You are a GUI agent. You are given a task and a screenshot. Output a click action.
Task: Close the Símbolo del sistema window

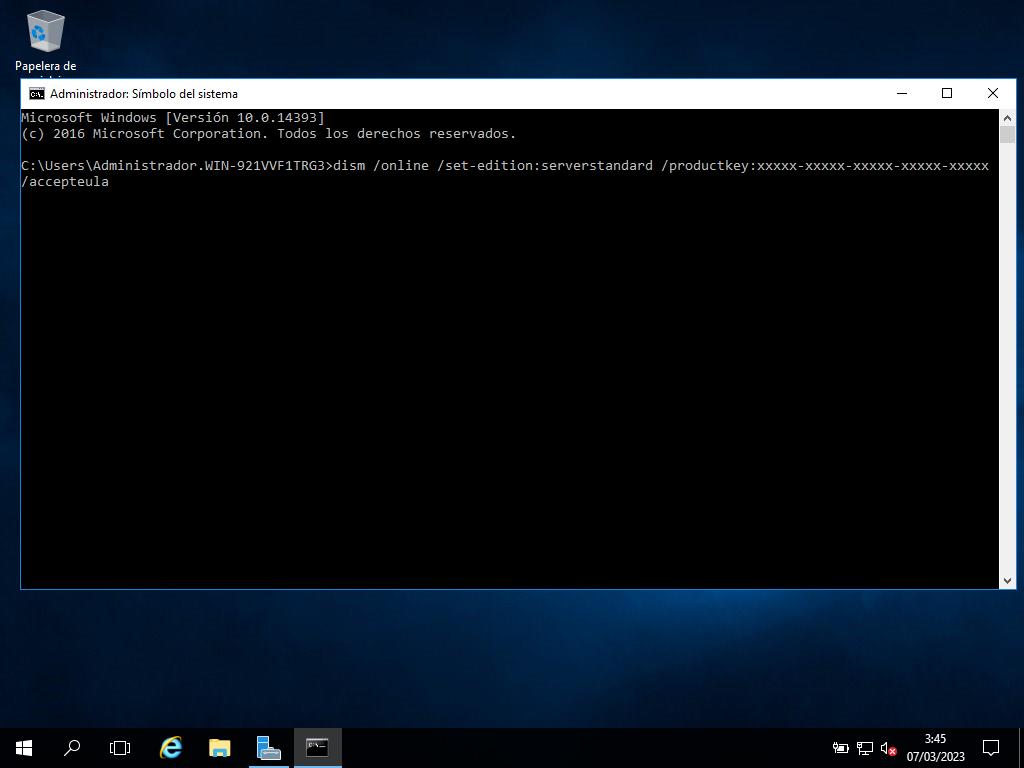pyautogui.click(x=992, y=93)
